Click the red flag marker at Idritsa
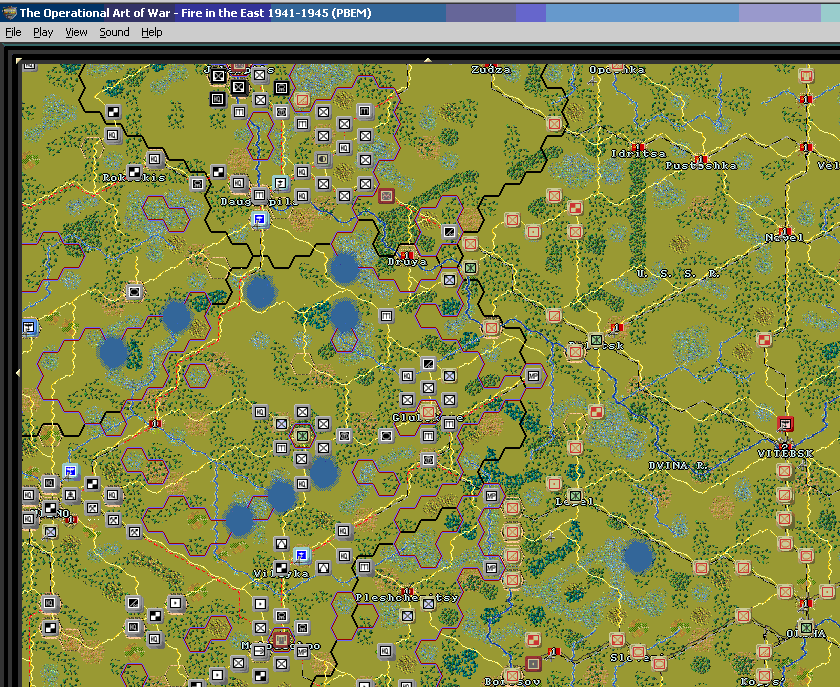 coord(638,147)
